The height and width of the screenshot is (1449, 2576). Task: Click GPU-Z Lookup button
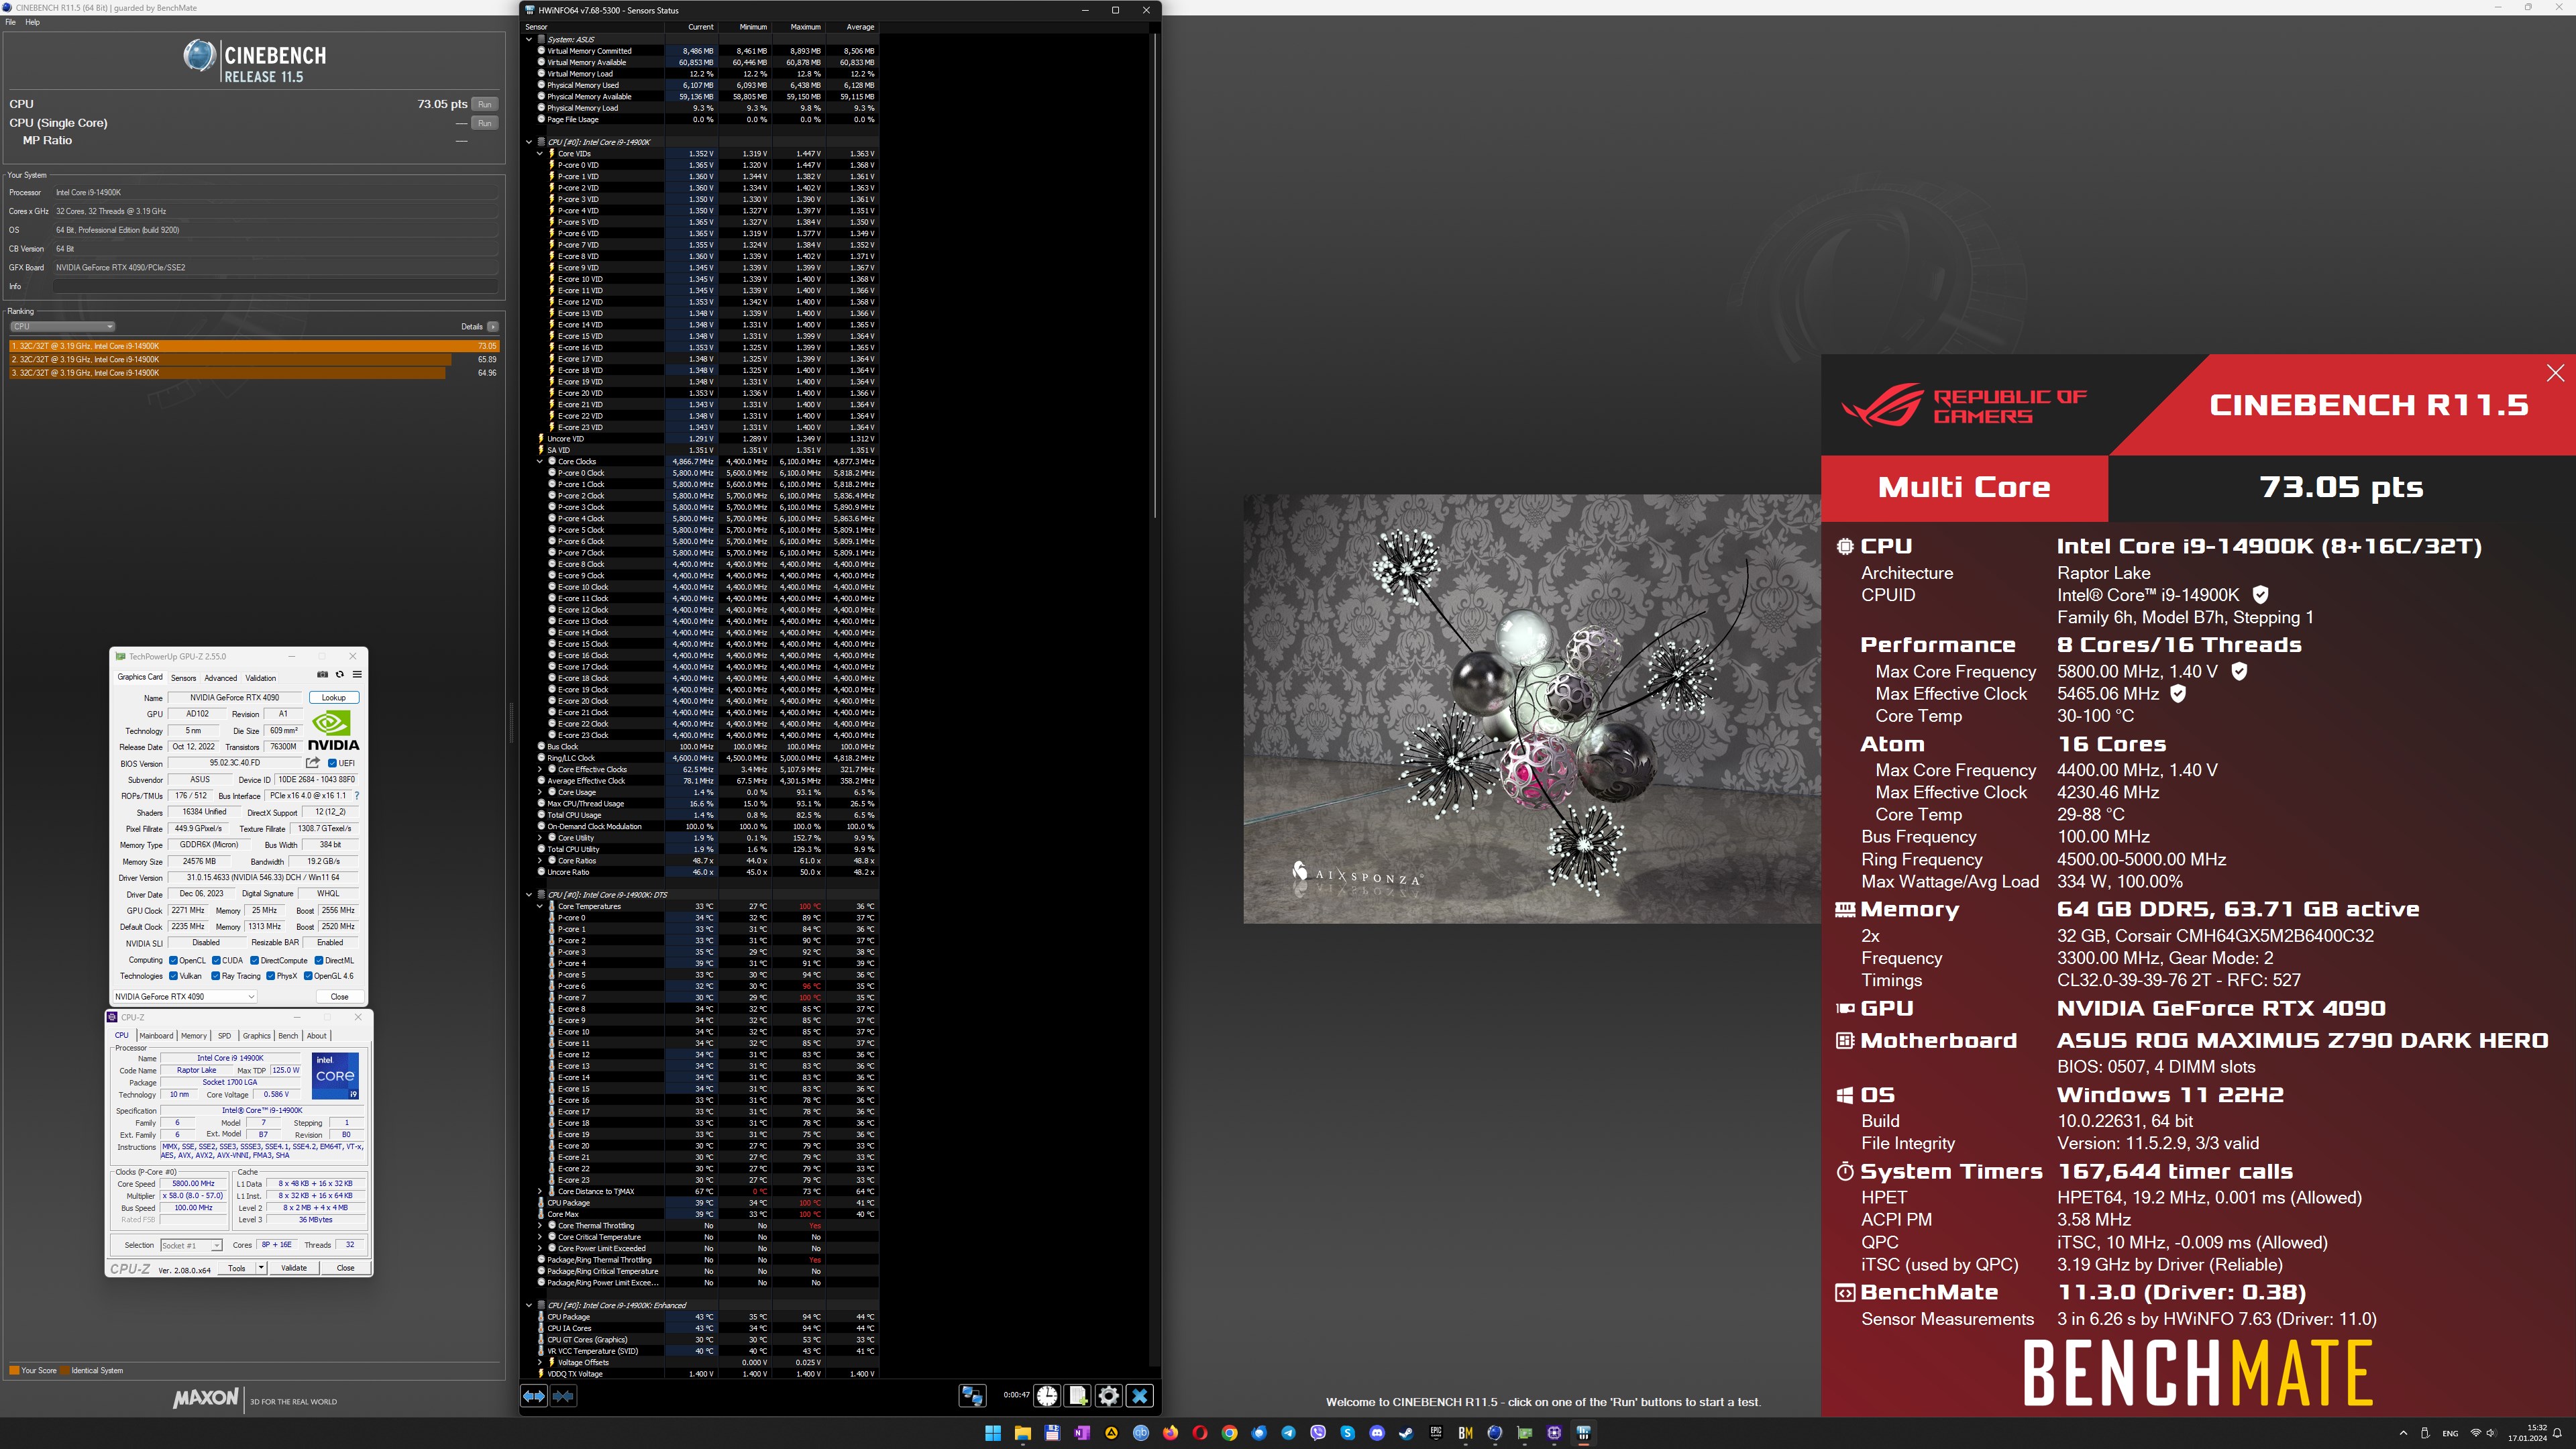334,698
